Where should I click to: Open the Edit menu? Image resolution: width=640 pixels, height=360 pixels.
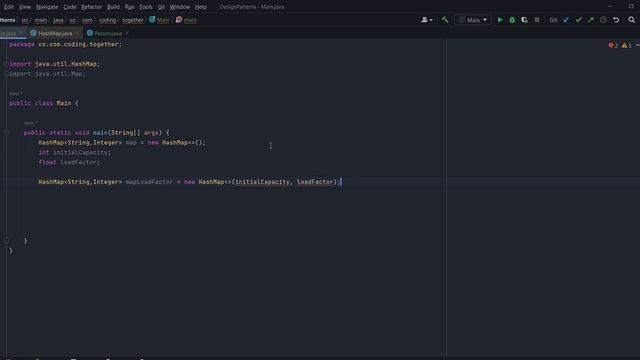(x=9, y=7)
